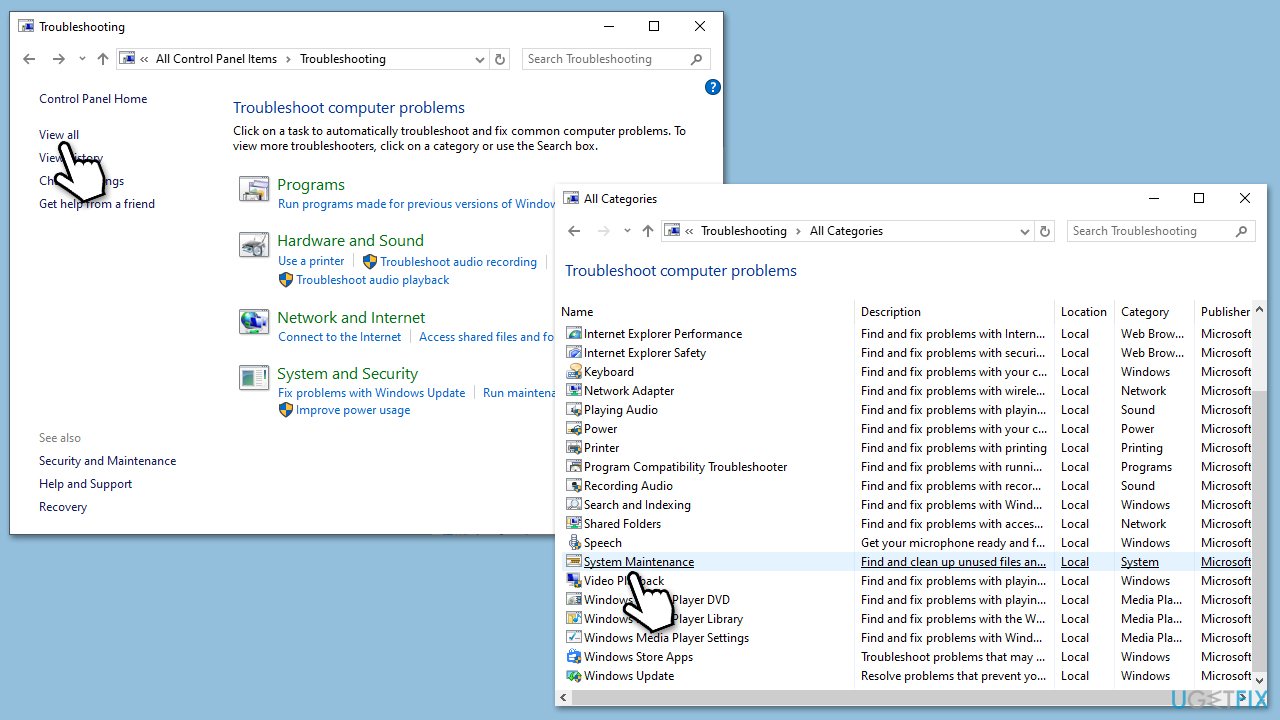Open Fix problems with Windows Update link

372,393
